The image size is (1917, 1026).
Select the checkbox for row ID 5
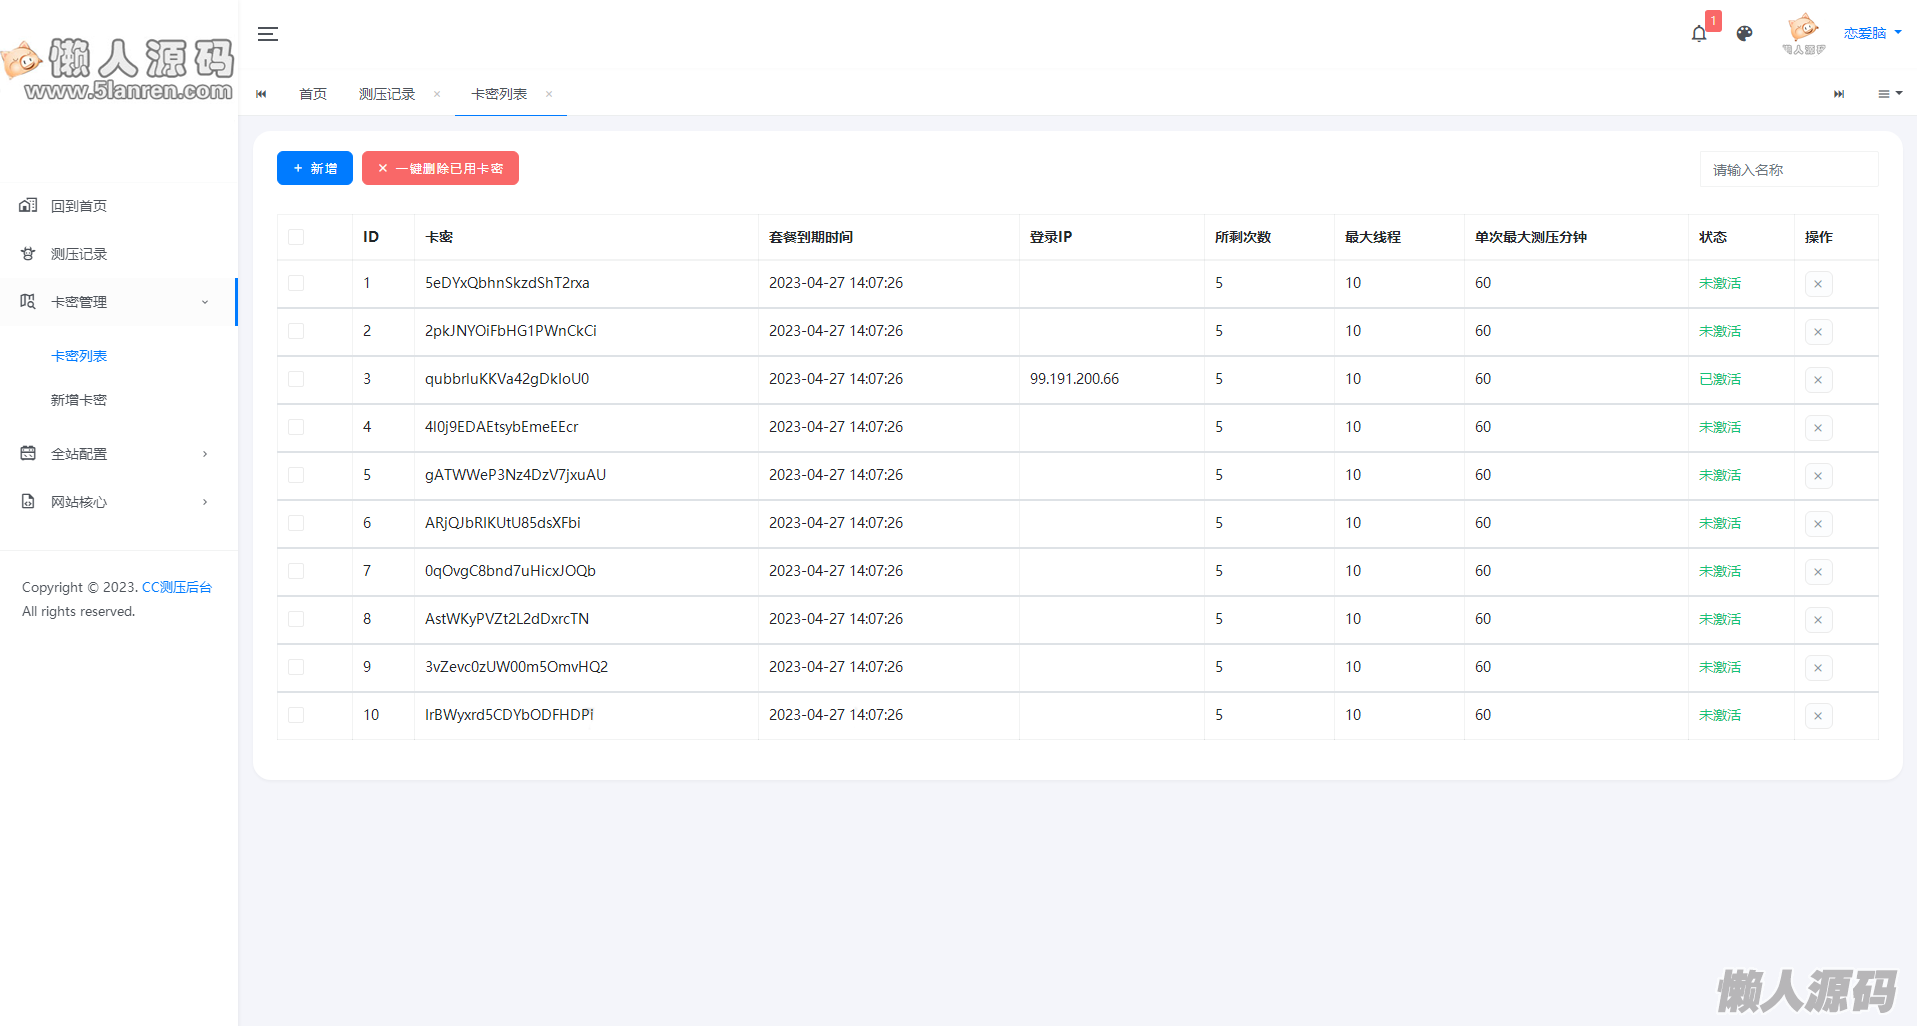point(296,475)
